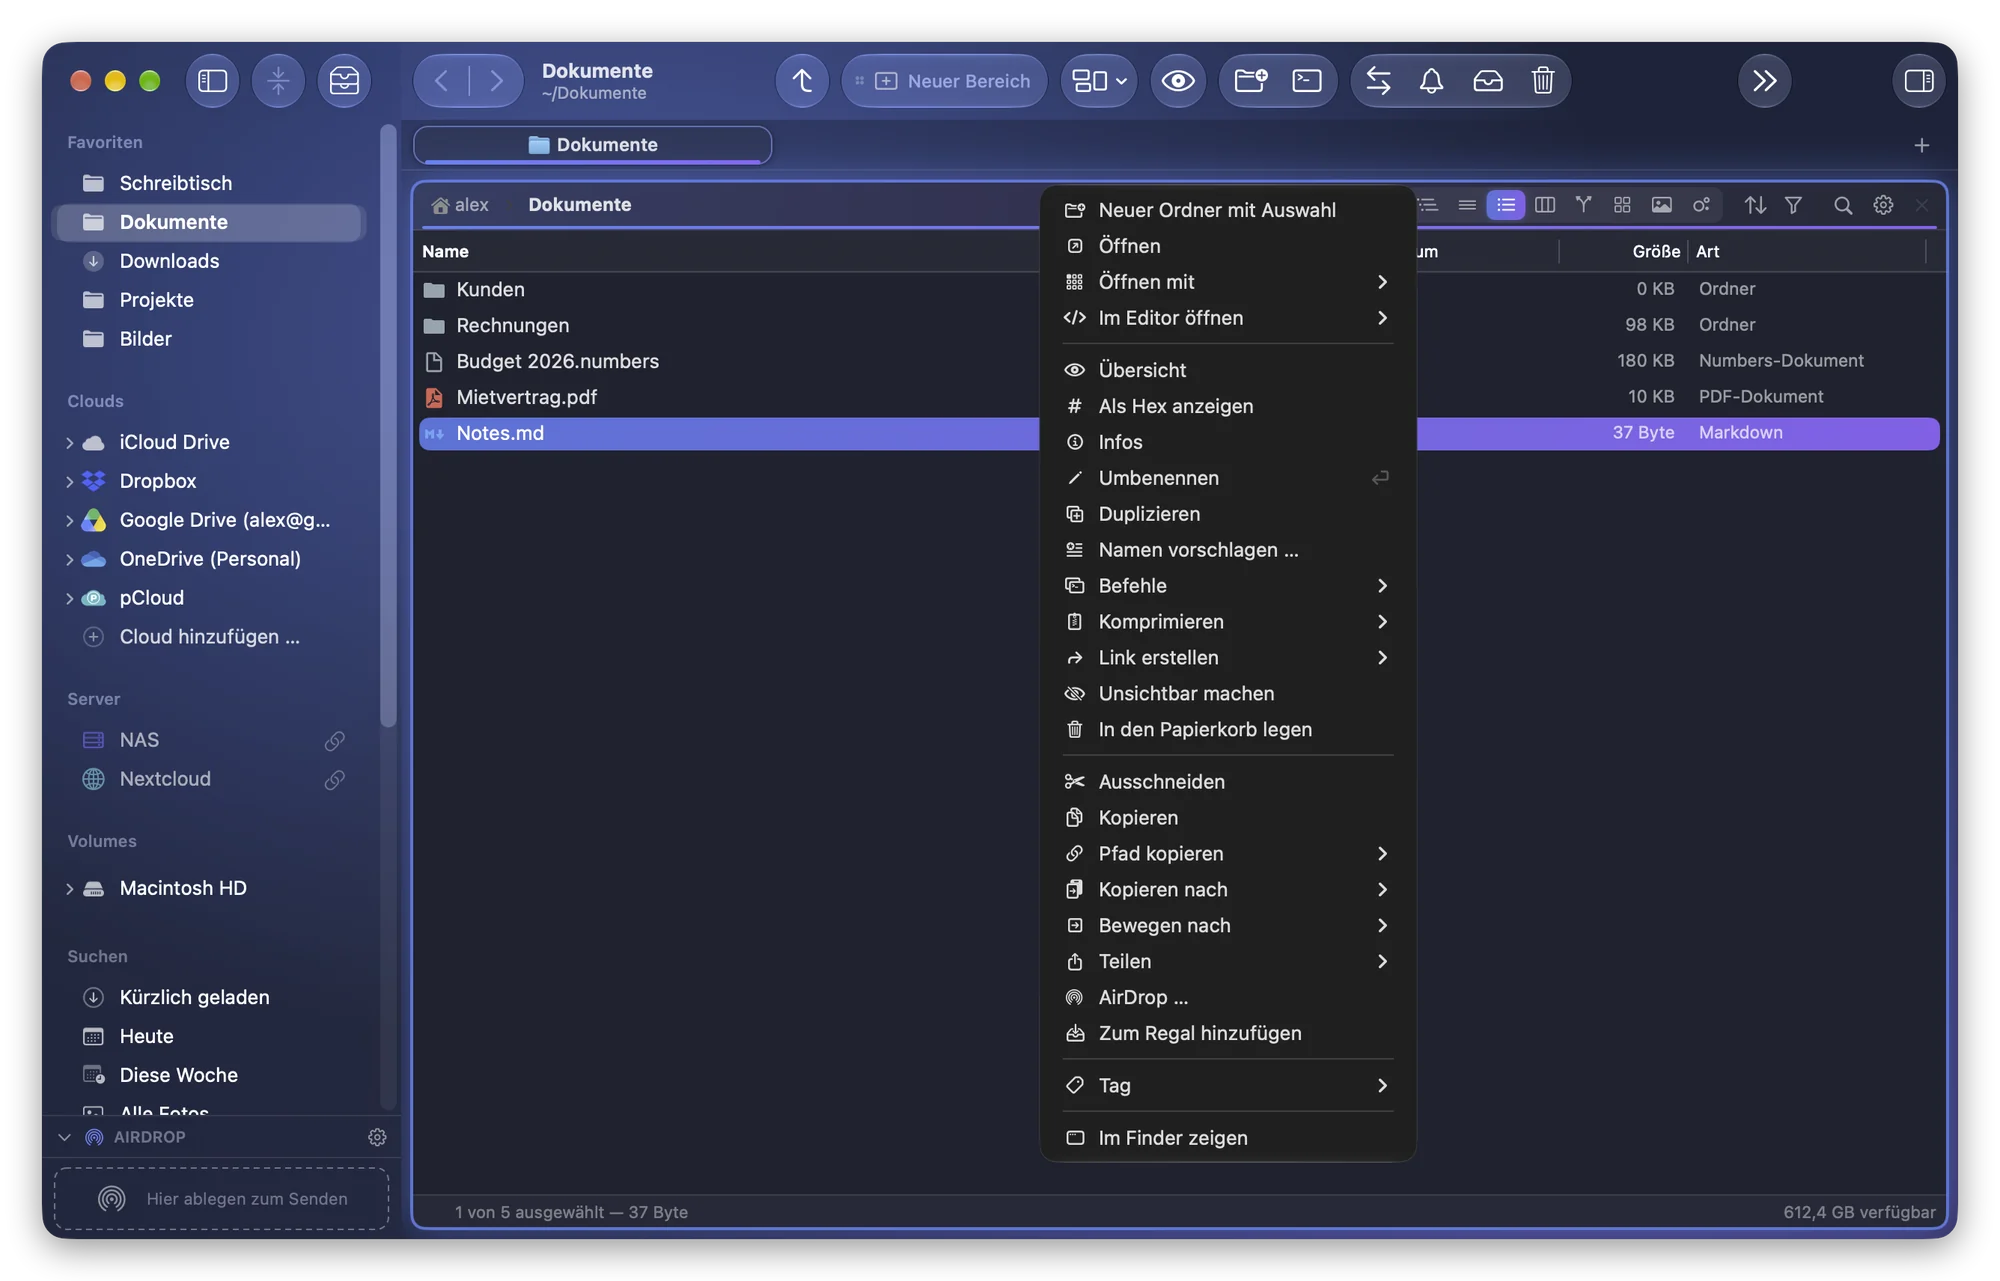Open the pane settings gear icon
This screenshot has height=1281, width=2000.
(x=1882, y=205)
